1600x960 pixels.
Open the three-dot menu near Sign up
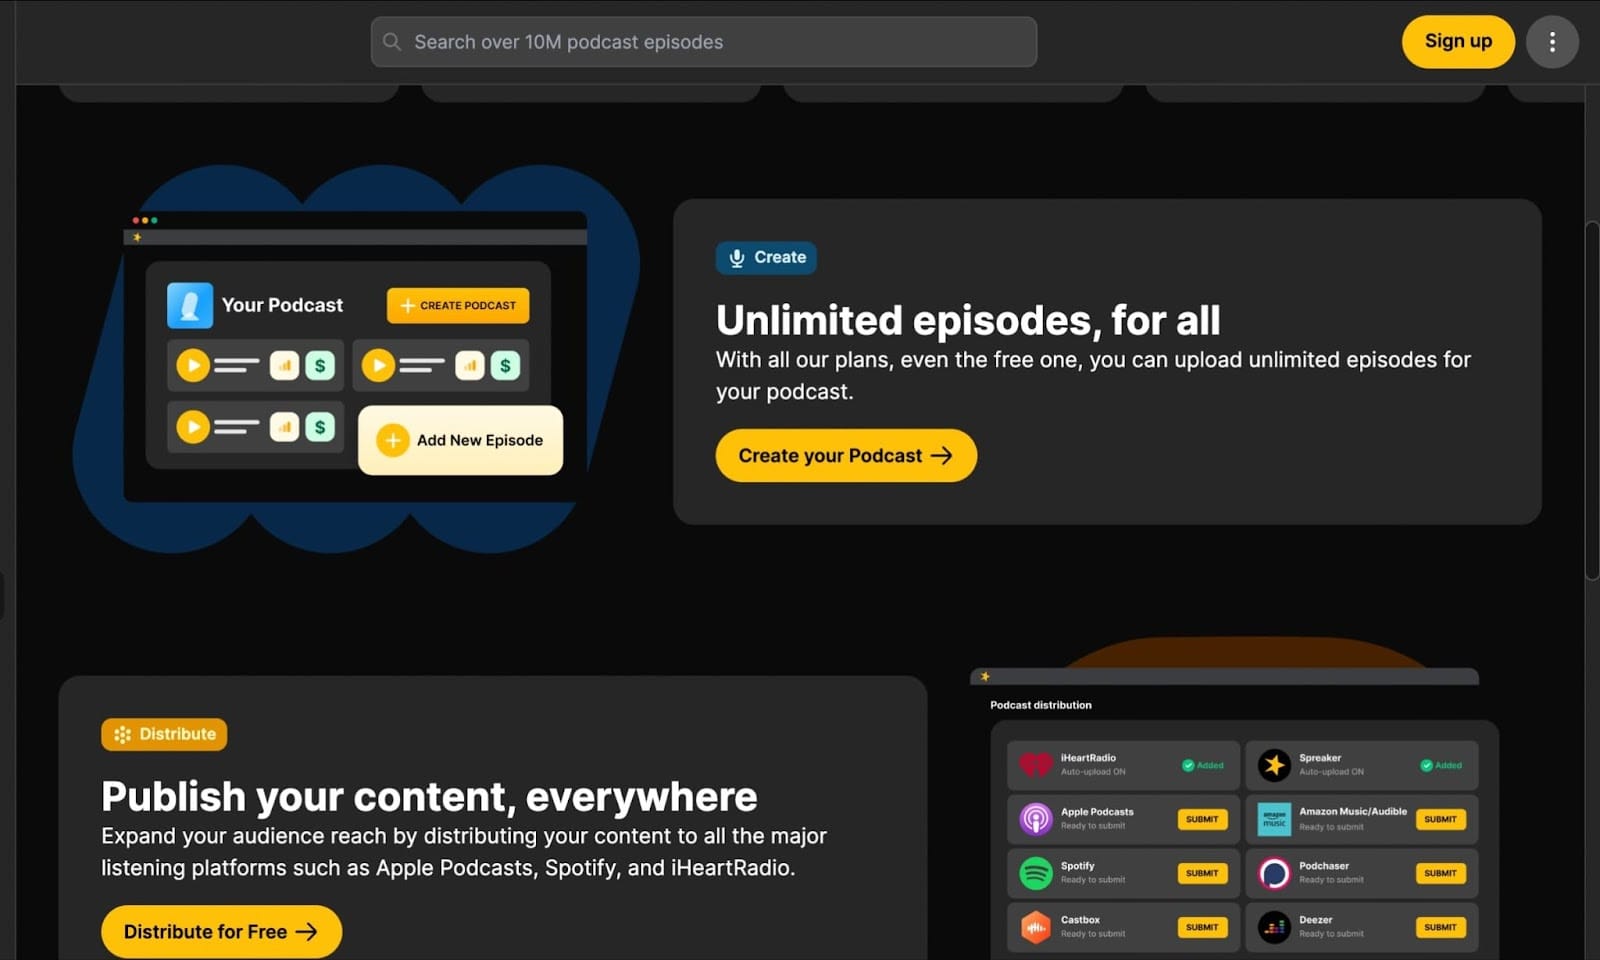1553,42
